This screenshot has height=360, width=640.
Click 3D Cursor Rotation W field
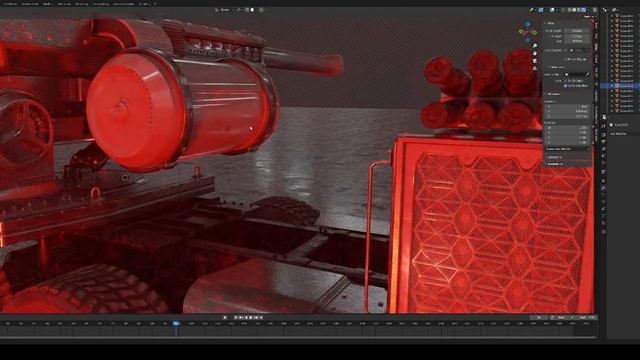coord(567,128)
